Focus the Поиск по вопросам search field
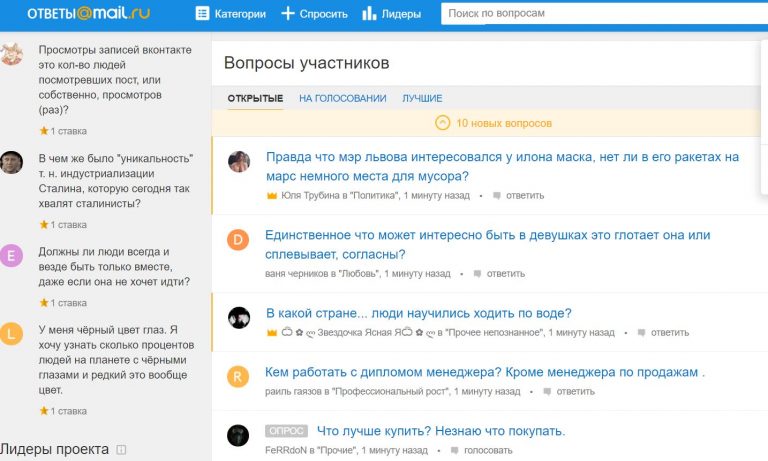 604,13
